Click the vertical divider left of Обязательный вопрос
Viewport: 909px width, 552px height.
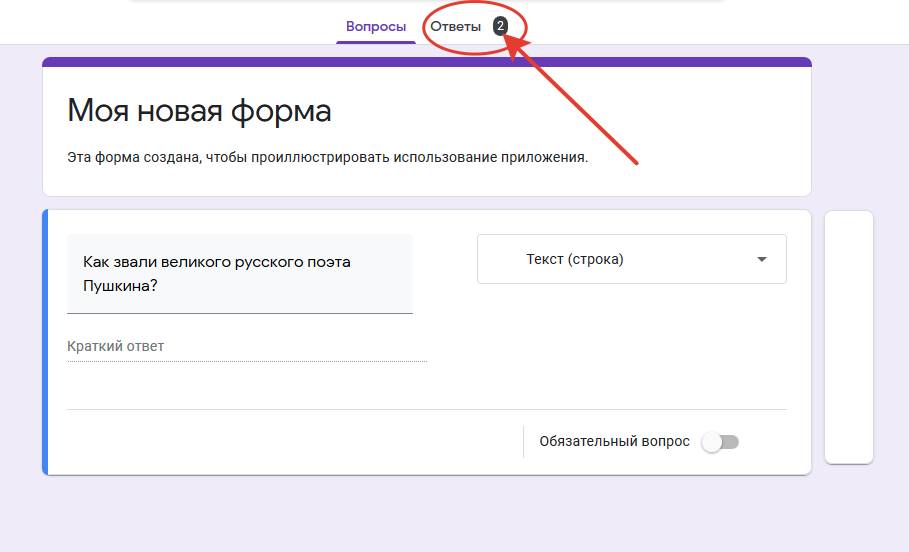[x=523, y=442]
